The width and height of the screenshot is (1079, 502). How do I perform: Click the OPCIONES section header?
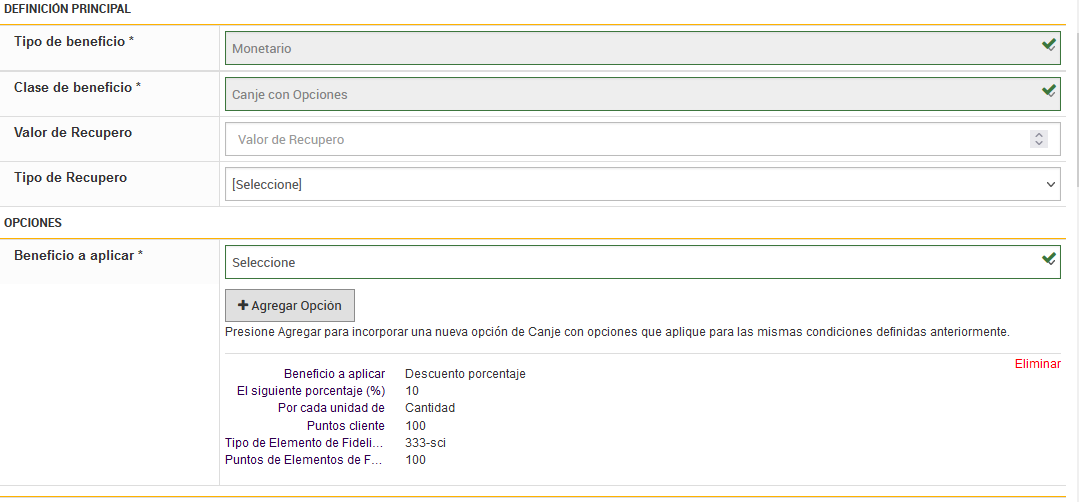(33, 223)
